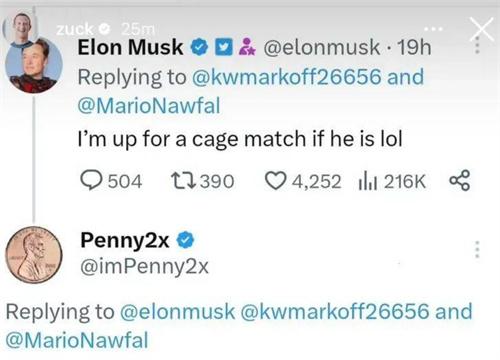
Task: Click Elon Musk's blue verified checkmark badge
Action: tap(199, 47)
